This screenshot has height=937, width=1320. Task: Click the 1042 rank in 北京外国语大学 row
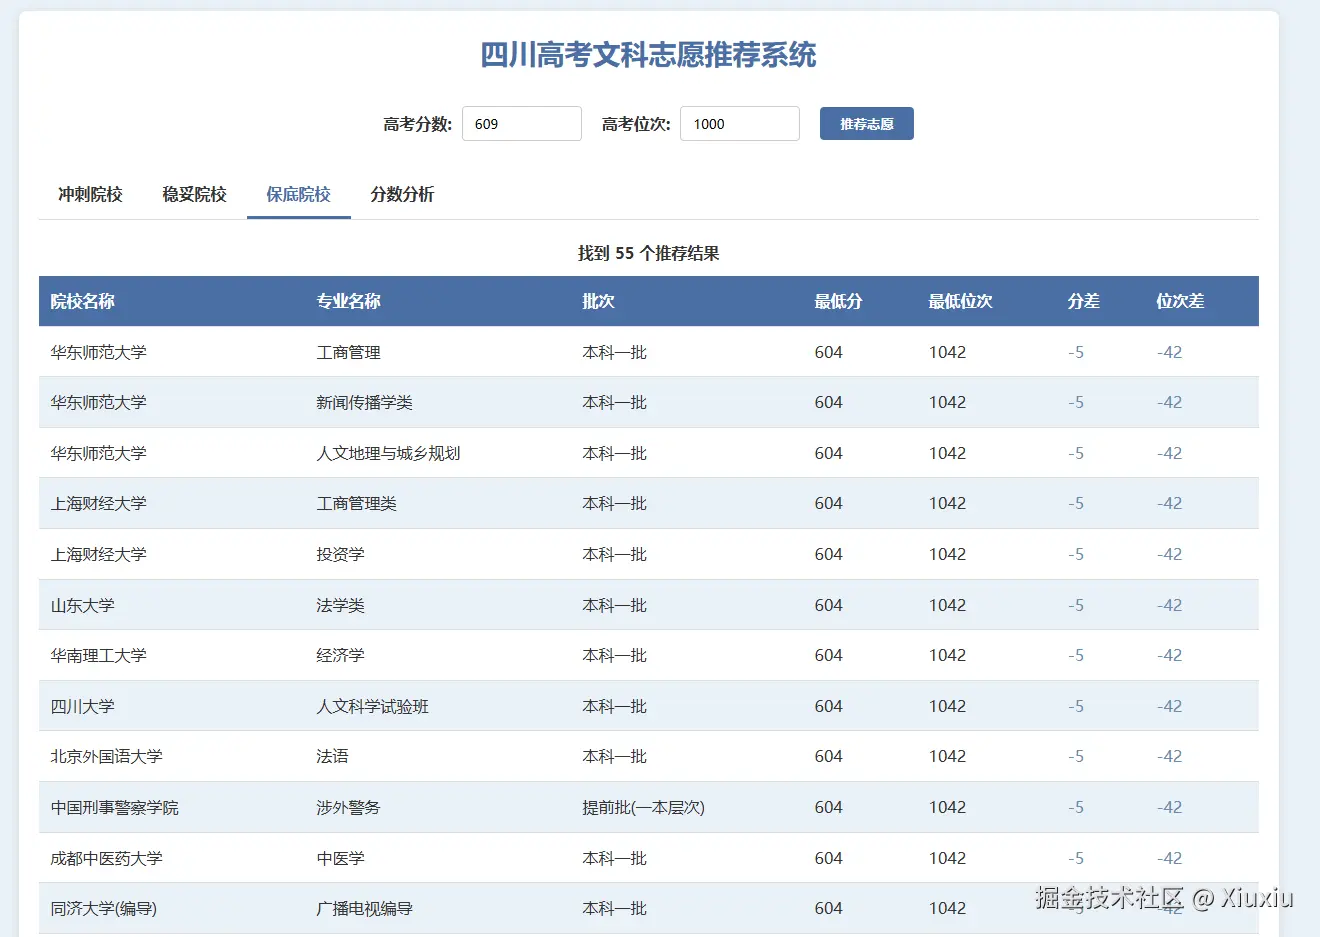pyautogui.click(x=948, y=756)
